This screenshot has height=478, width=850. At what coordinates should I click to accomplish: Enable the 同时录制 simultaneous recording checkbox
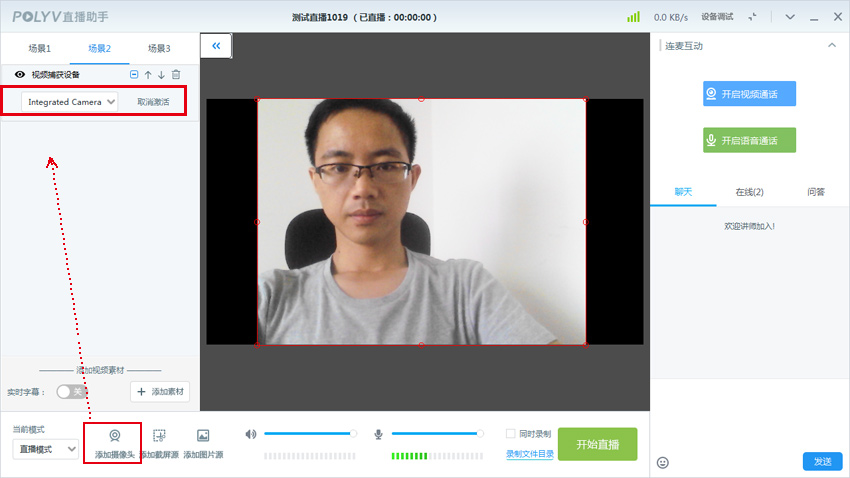tap(511, 434)
